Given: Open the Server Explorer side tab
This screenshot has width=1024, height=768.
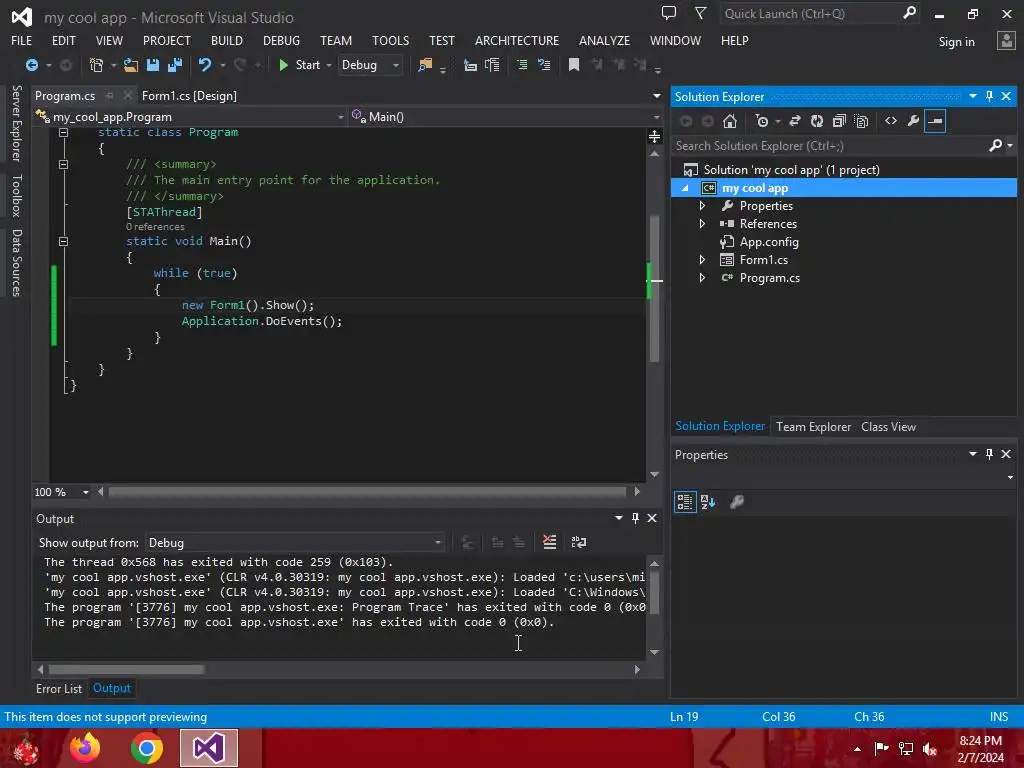Looking at the screenshot, I should 17,123.
